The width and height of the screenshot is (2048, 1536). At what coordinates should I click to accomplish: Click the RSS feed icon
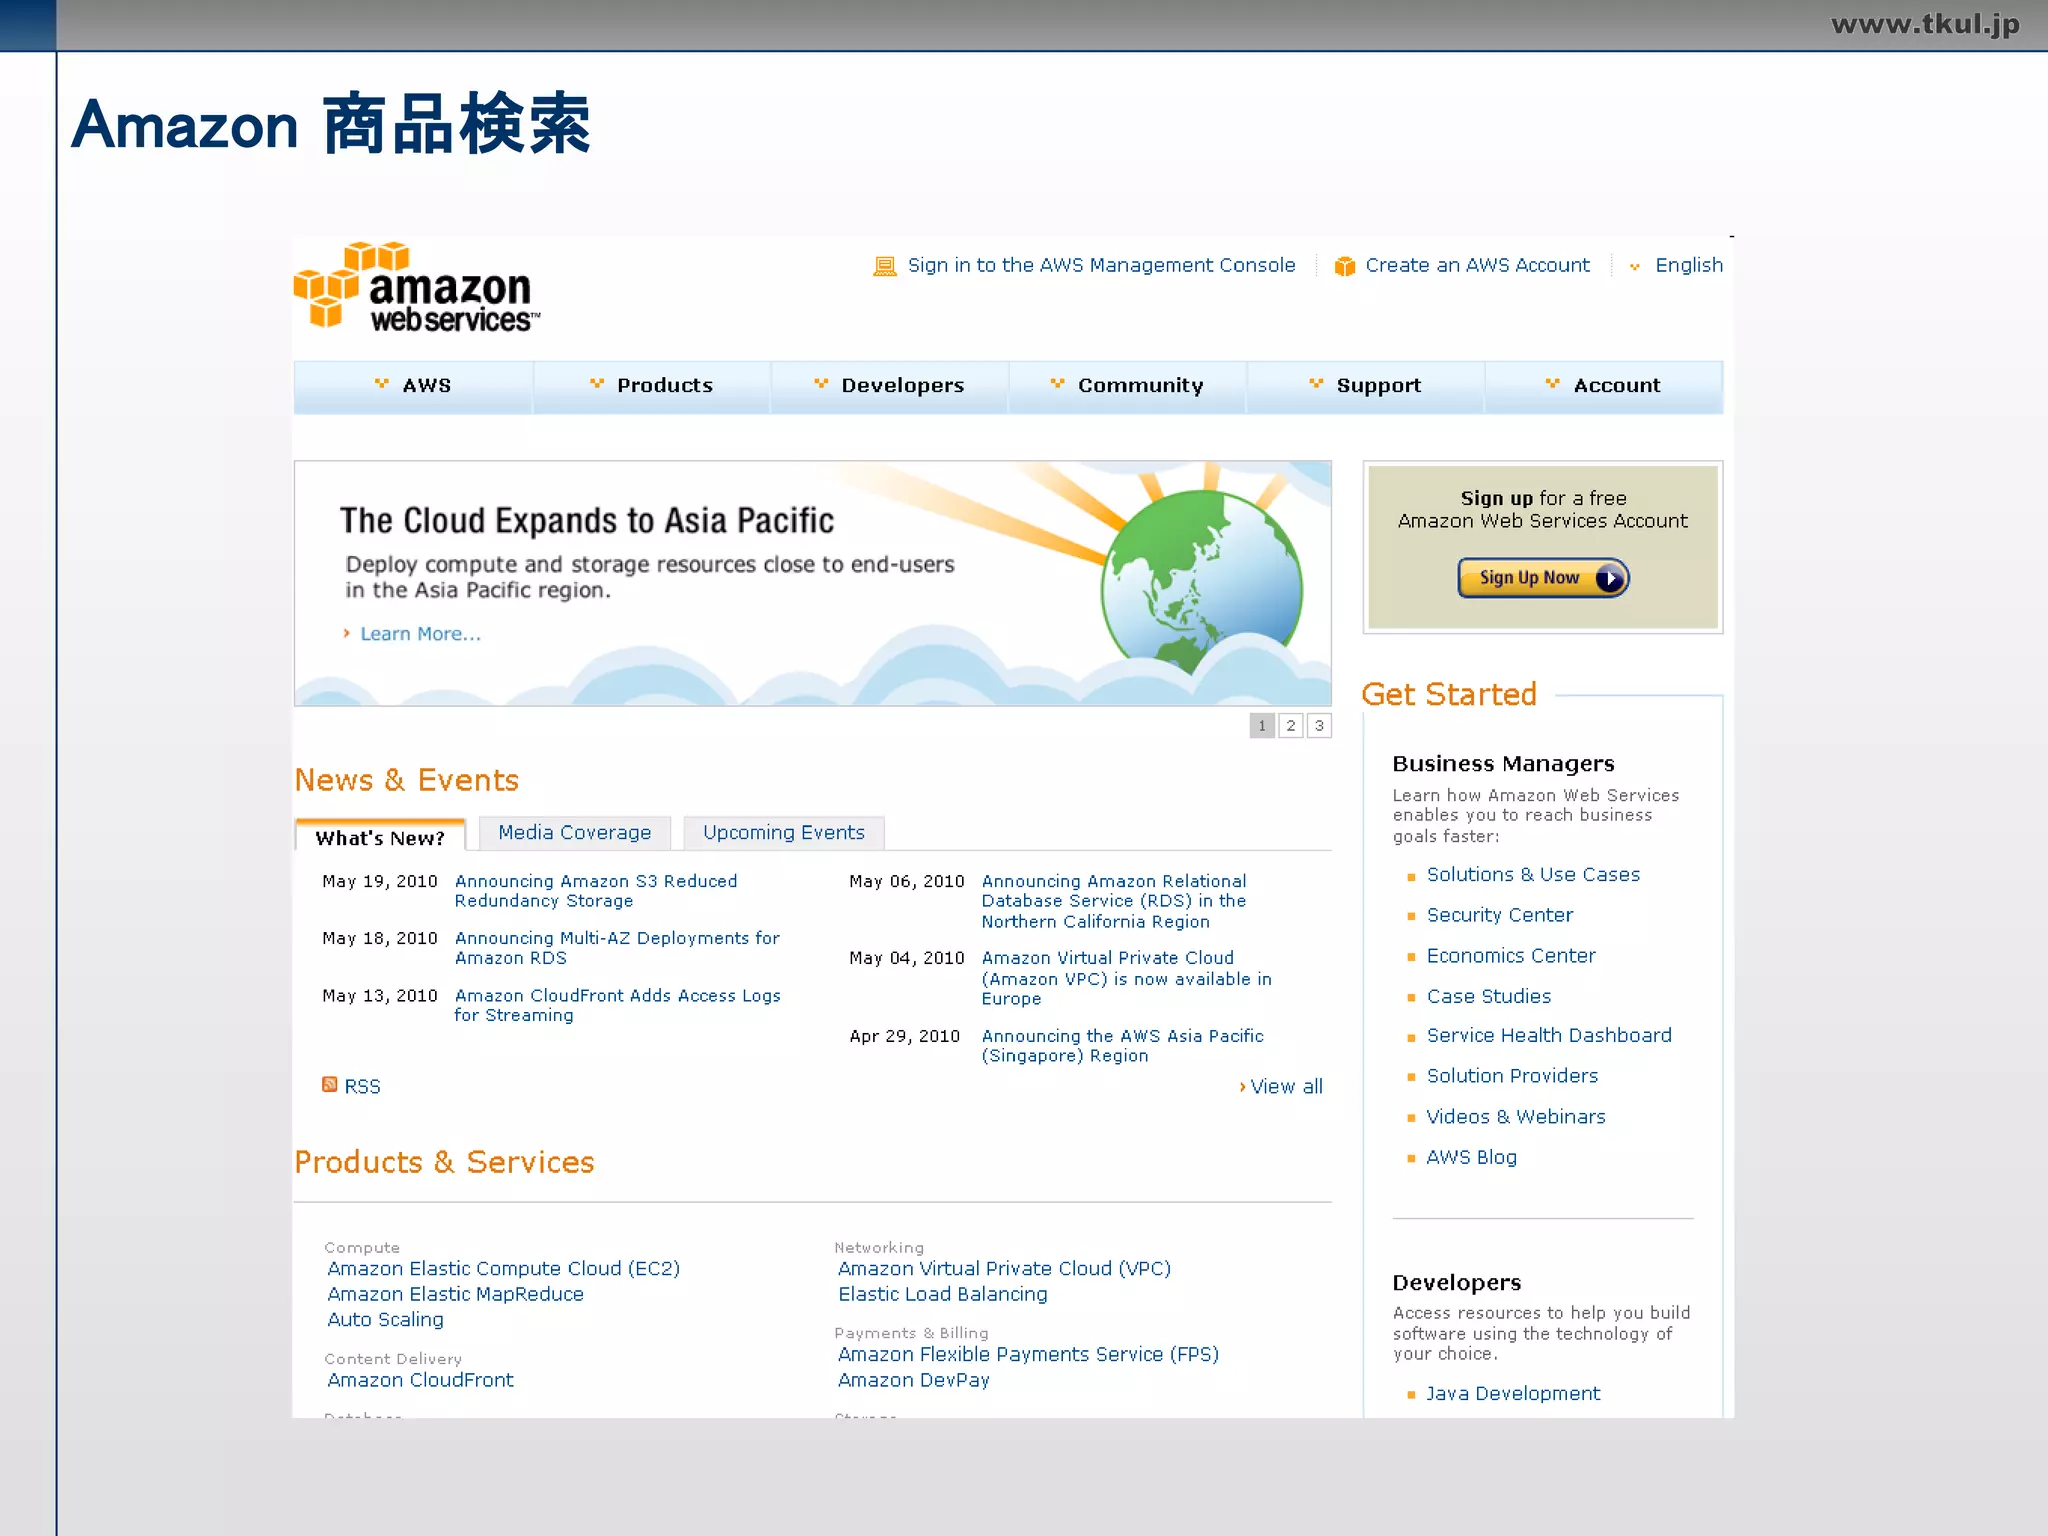click(x=330, y=1084)
